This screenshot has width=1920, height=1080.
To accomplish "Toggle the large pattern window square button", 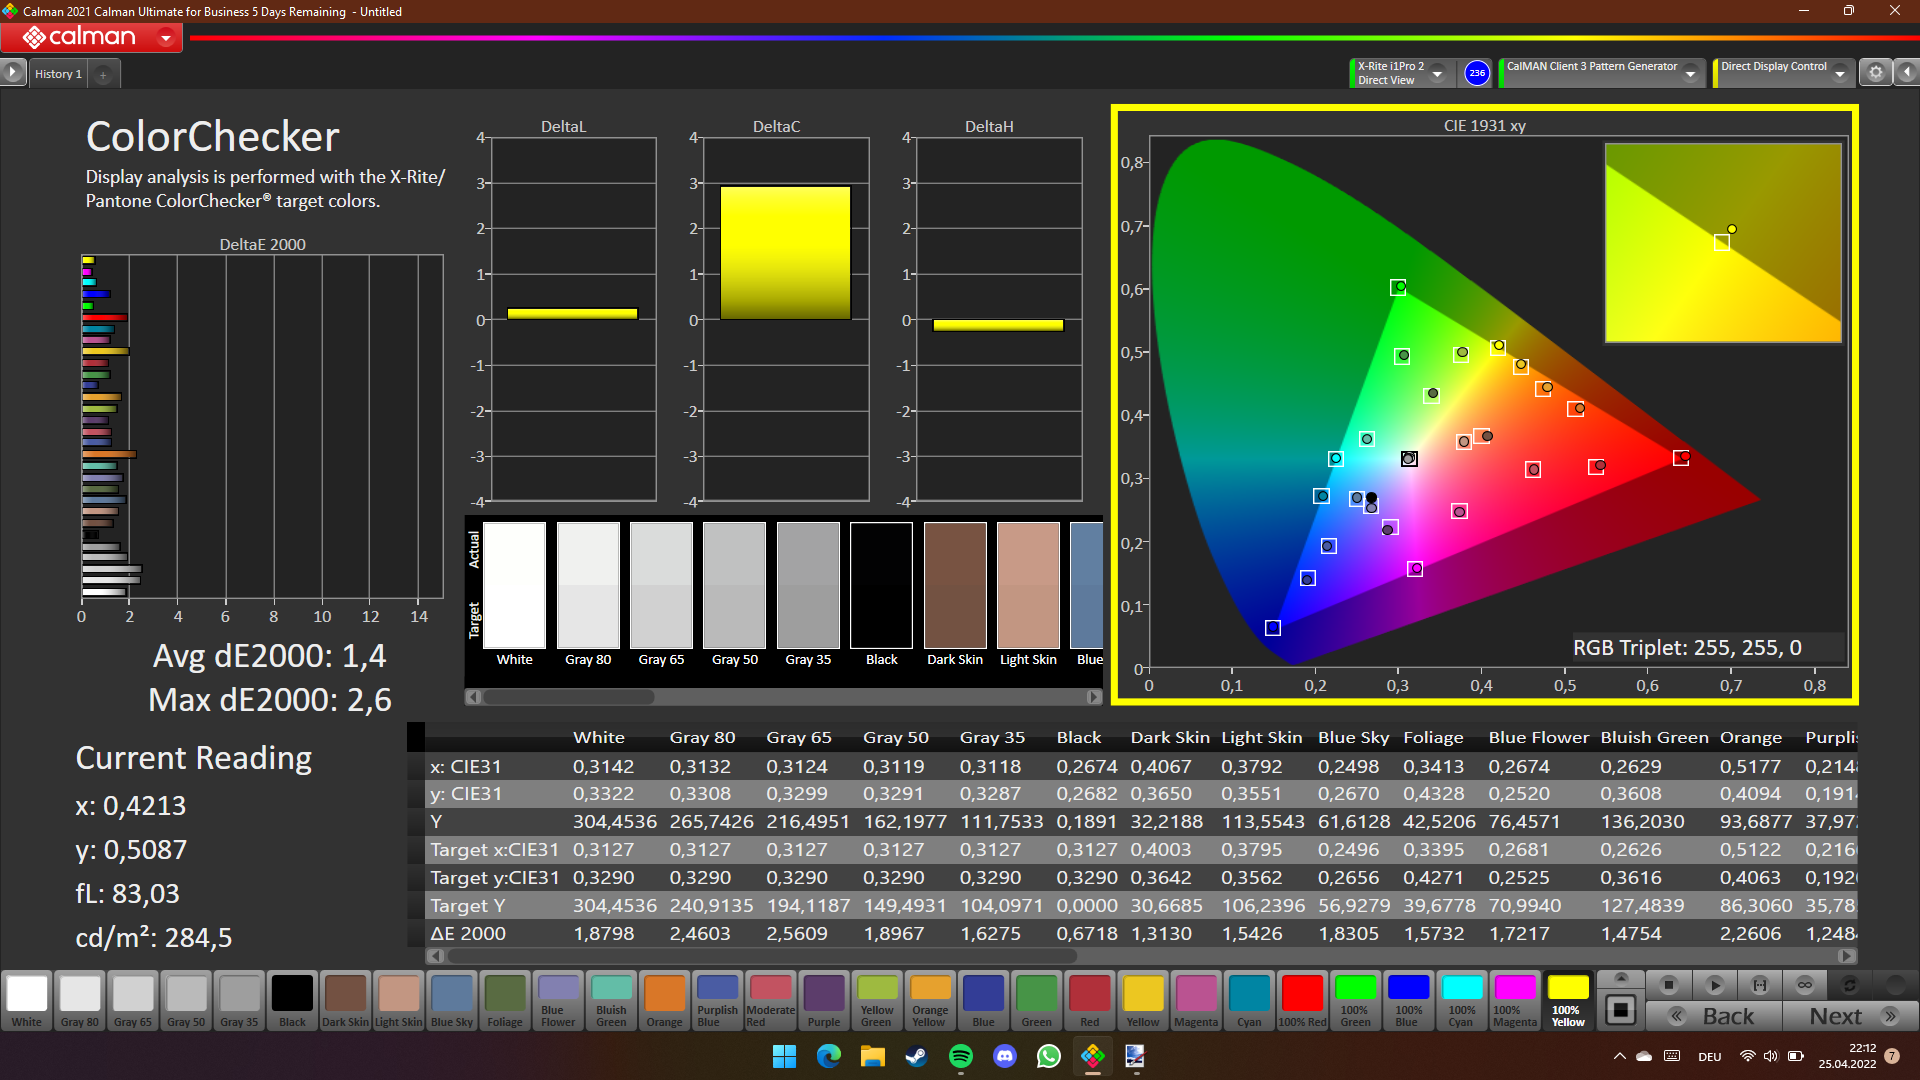I will [1621, 1010].
